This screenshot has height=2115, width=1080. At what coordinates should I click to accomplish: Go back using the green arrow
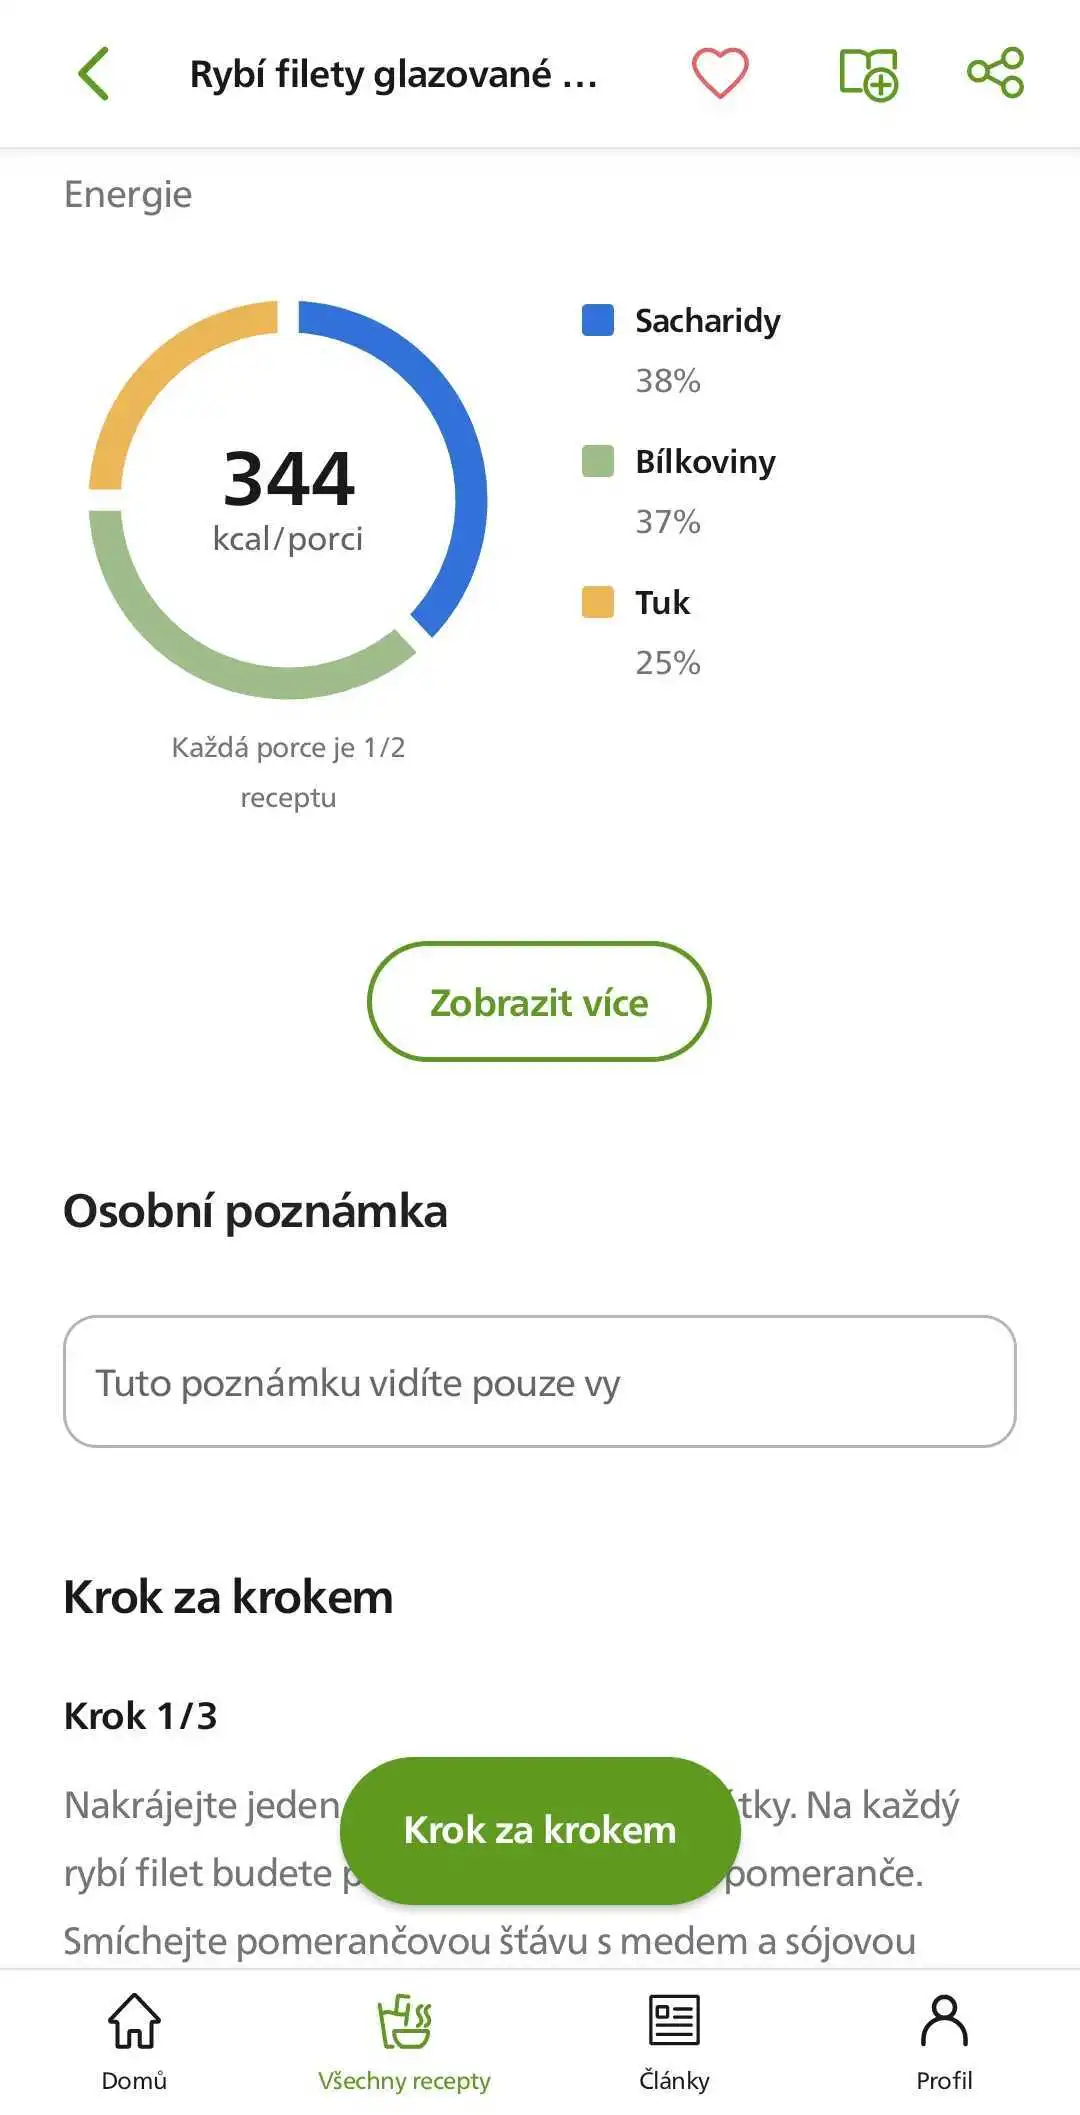pos(94,74)
